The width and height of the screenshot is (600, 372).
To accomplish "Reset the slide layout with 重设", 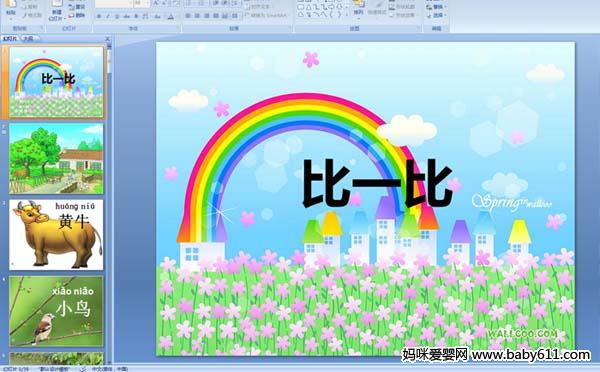I will tap(77, 7).
